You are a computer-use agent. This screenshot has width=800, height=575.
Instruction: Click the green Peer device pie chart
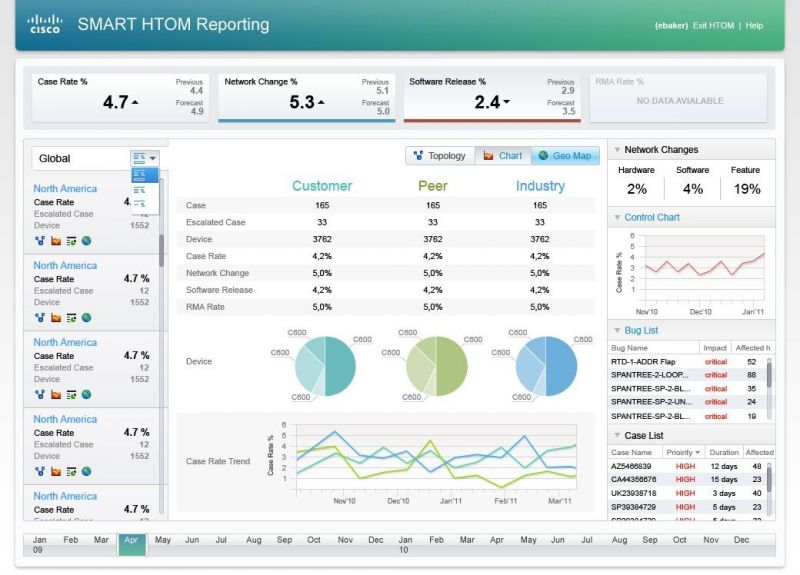tap(436, 366)
